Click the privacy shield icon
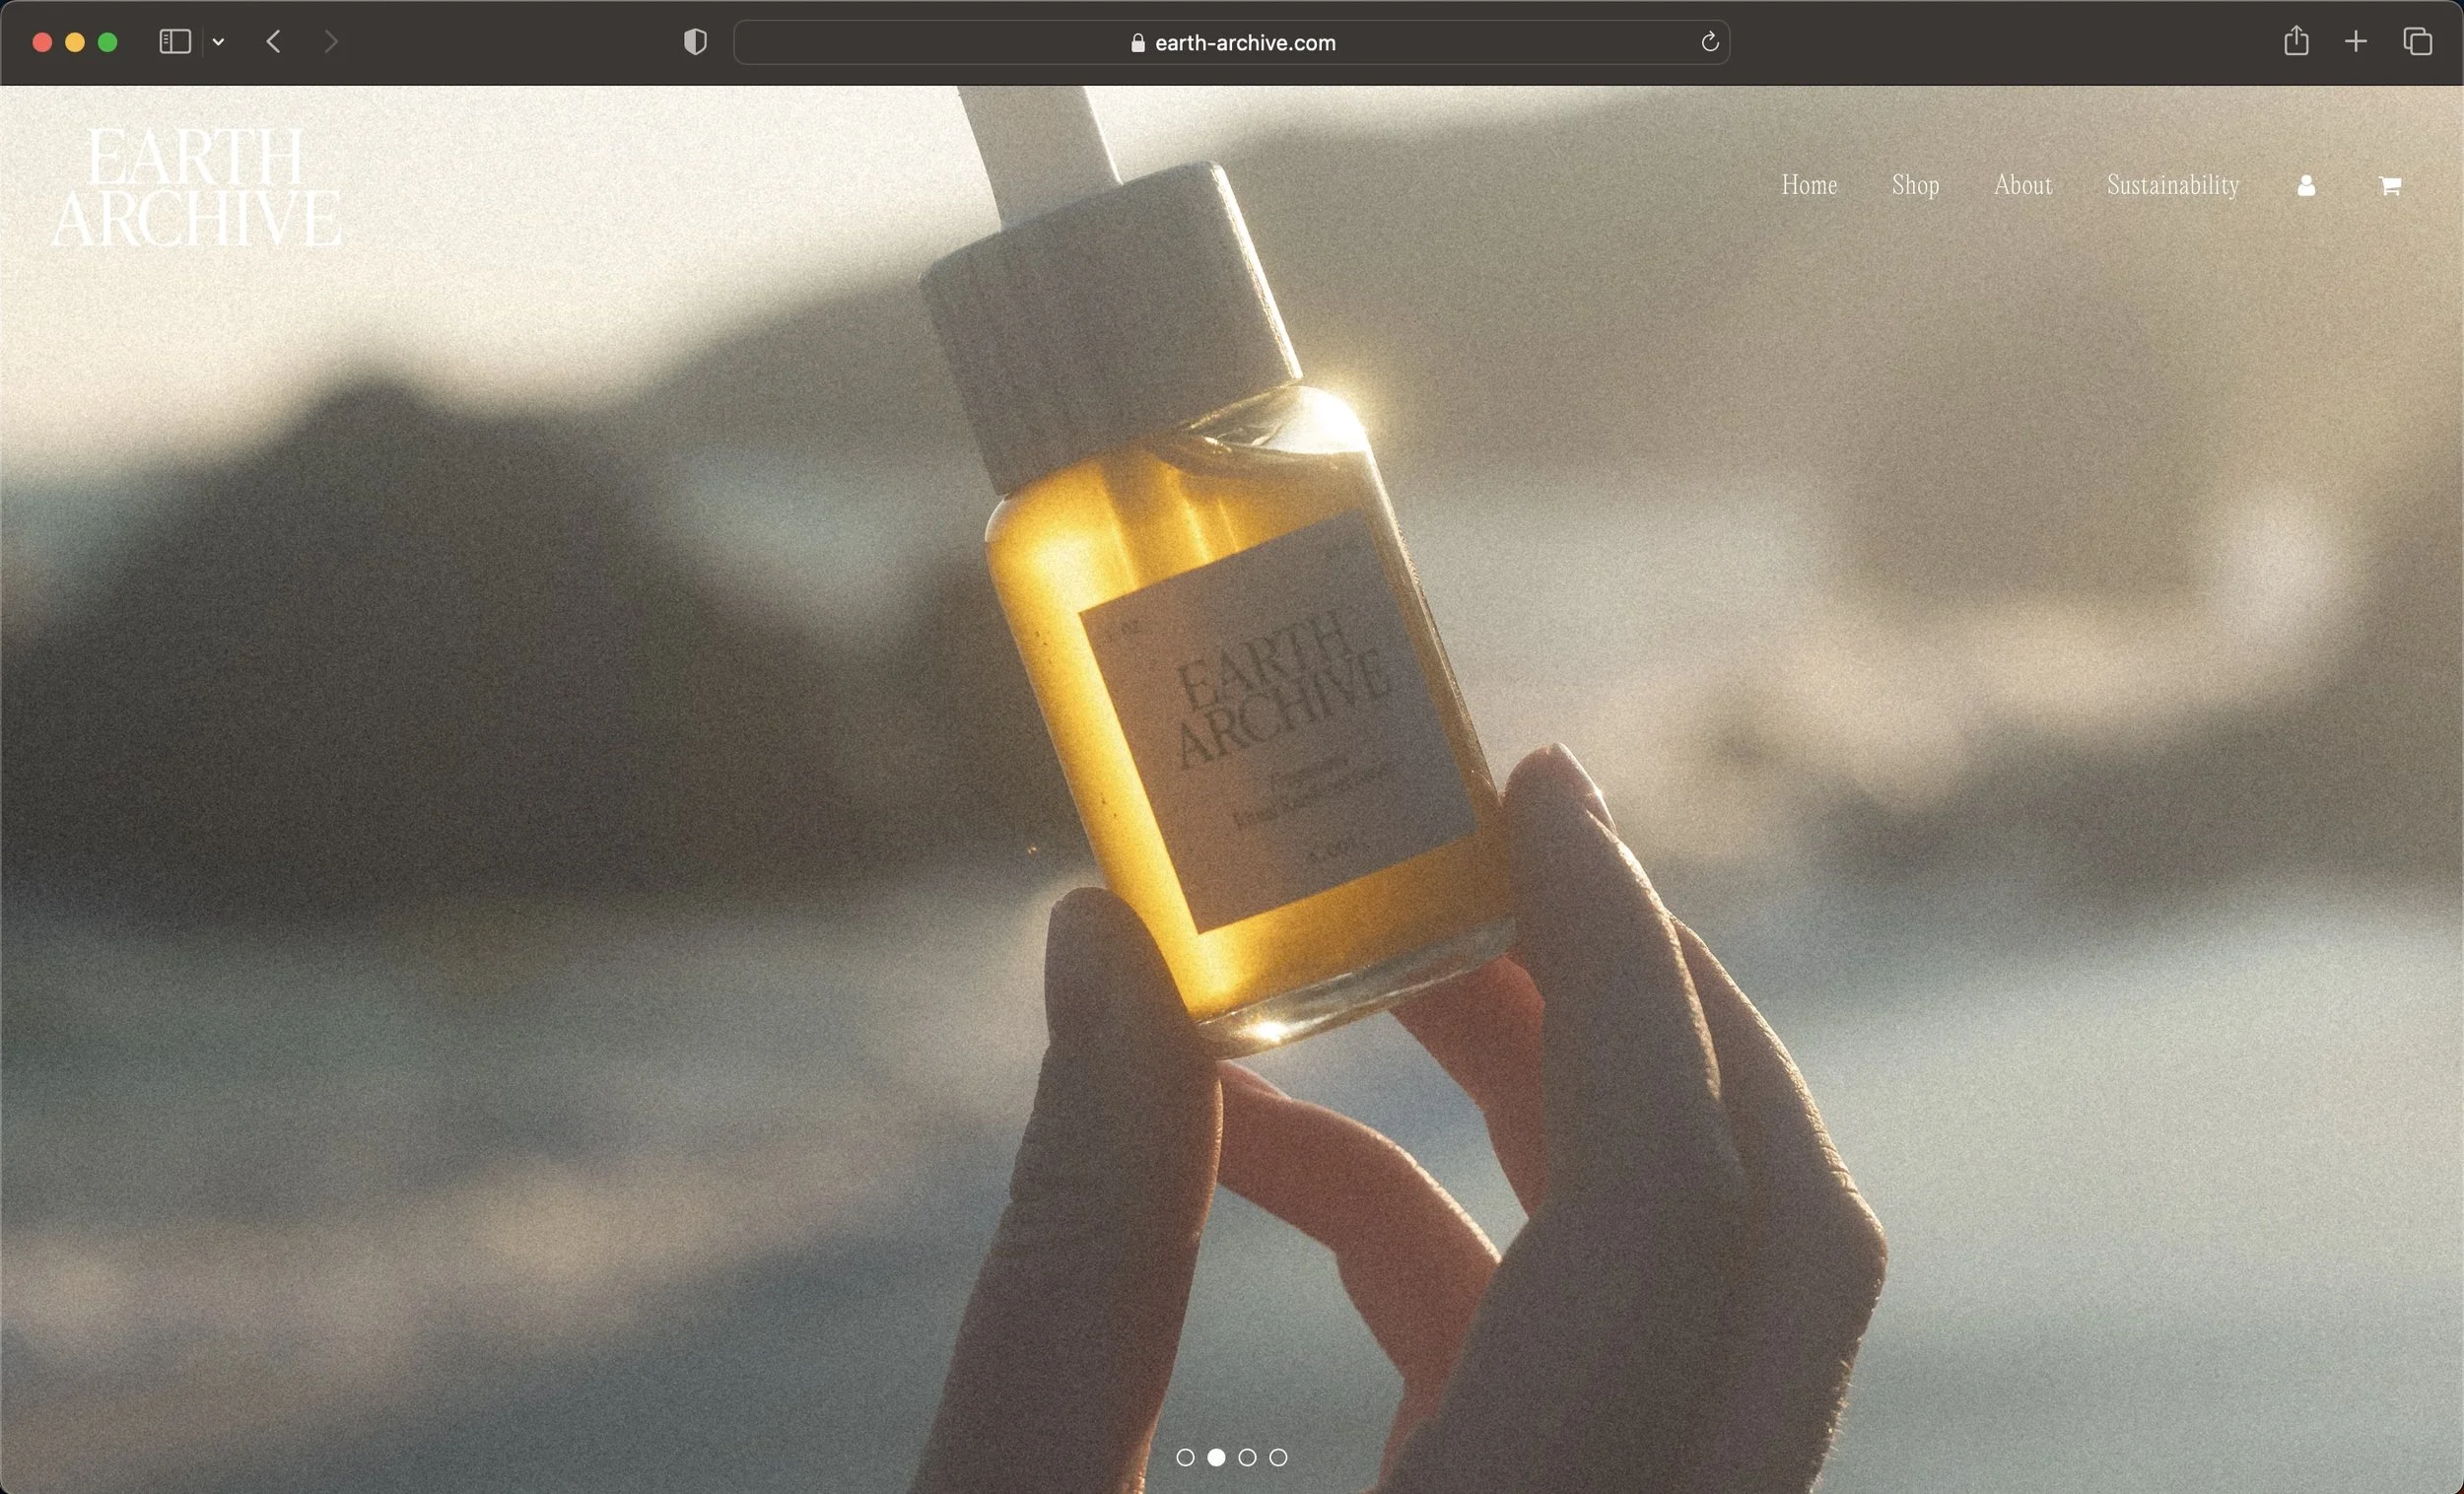The width and height of the screenshot is (2464, 1494). (695, 42)
